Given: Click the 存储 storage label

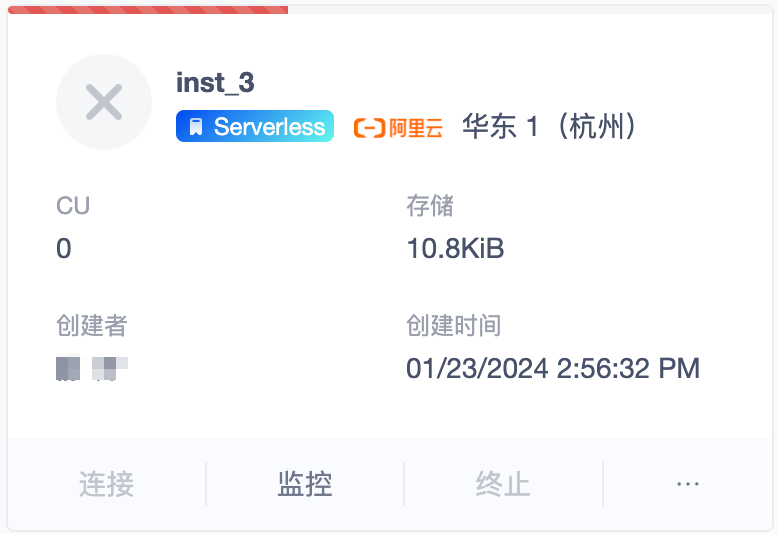Looking at the screenshot, I should click(x=430, y=206).
